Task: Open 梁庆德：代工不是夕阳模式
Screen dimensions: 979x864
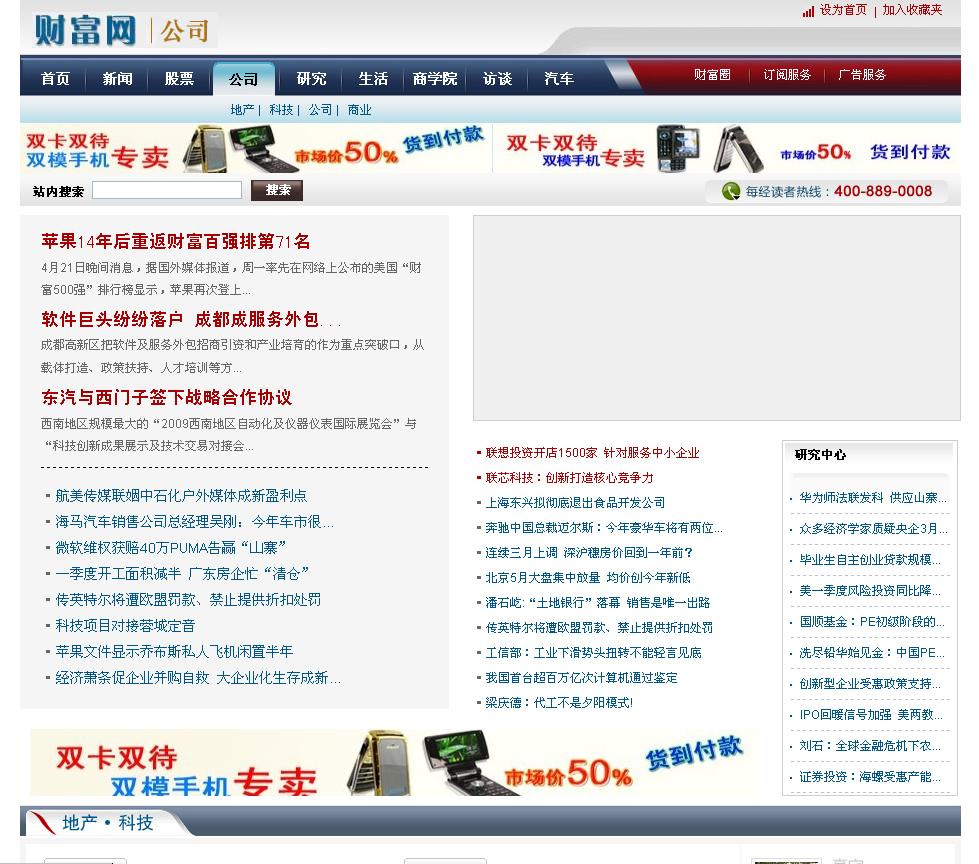Action: point(559,702)
